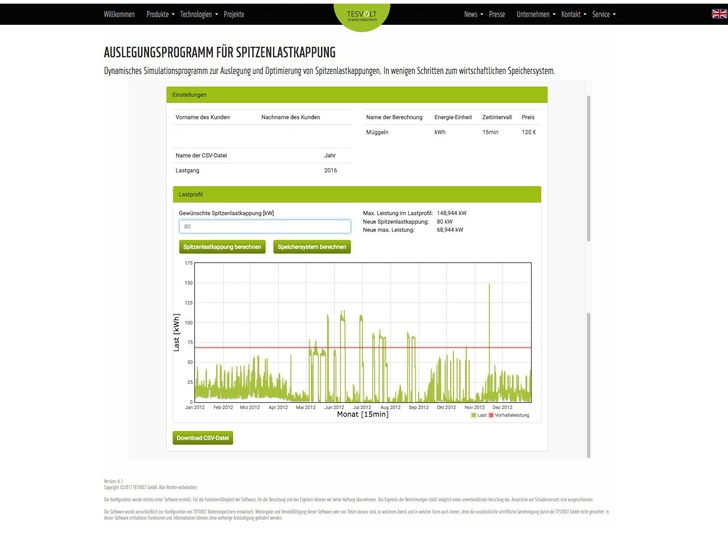Click the Lastgang CSV file name
This screenshot has height=542, width=728.
[187, 170]
